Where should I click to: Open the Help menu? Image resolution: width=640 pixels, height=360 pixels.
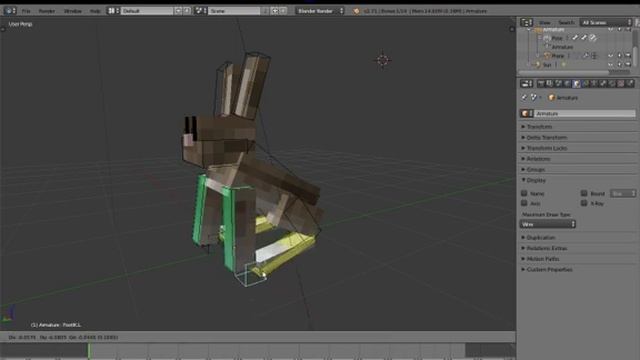tap(95, 11)
